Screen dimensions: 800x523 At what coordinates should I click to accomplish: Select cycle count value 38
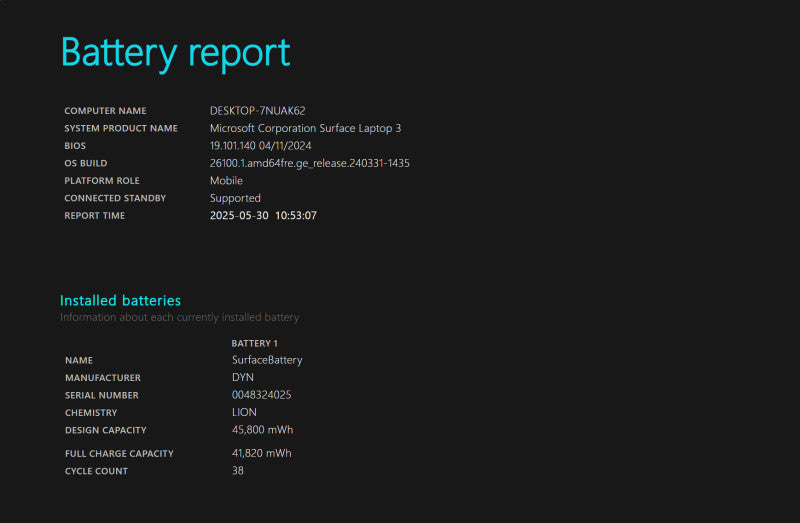tap(238, 471)
